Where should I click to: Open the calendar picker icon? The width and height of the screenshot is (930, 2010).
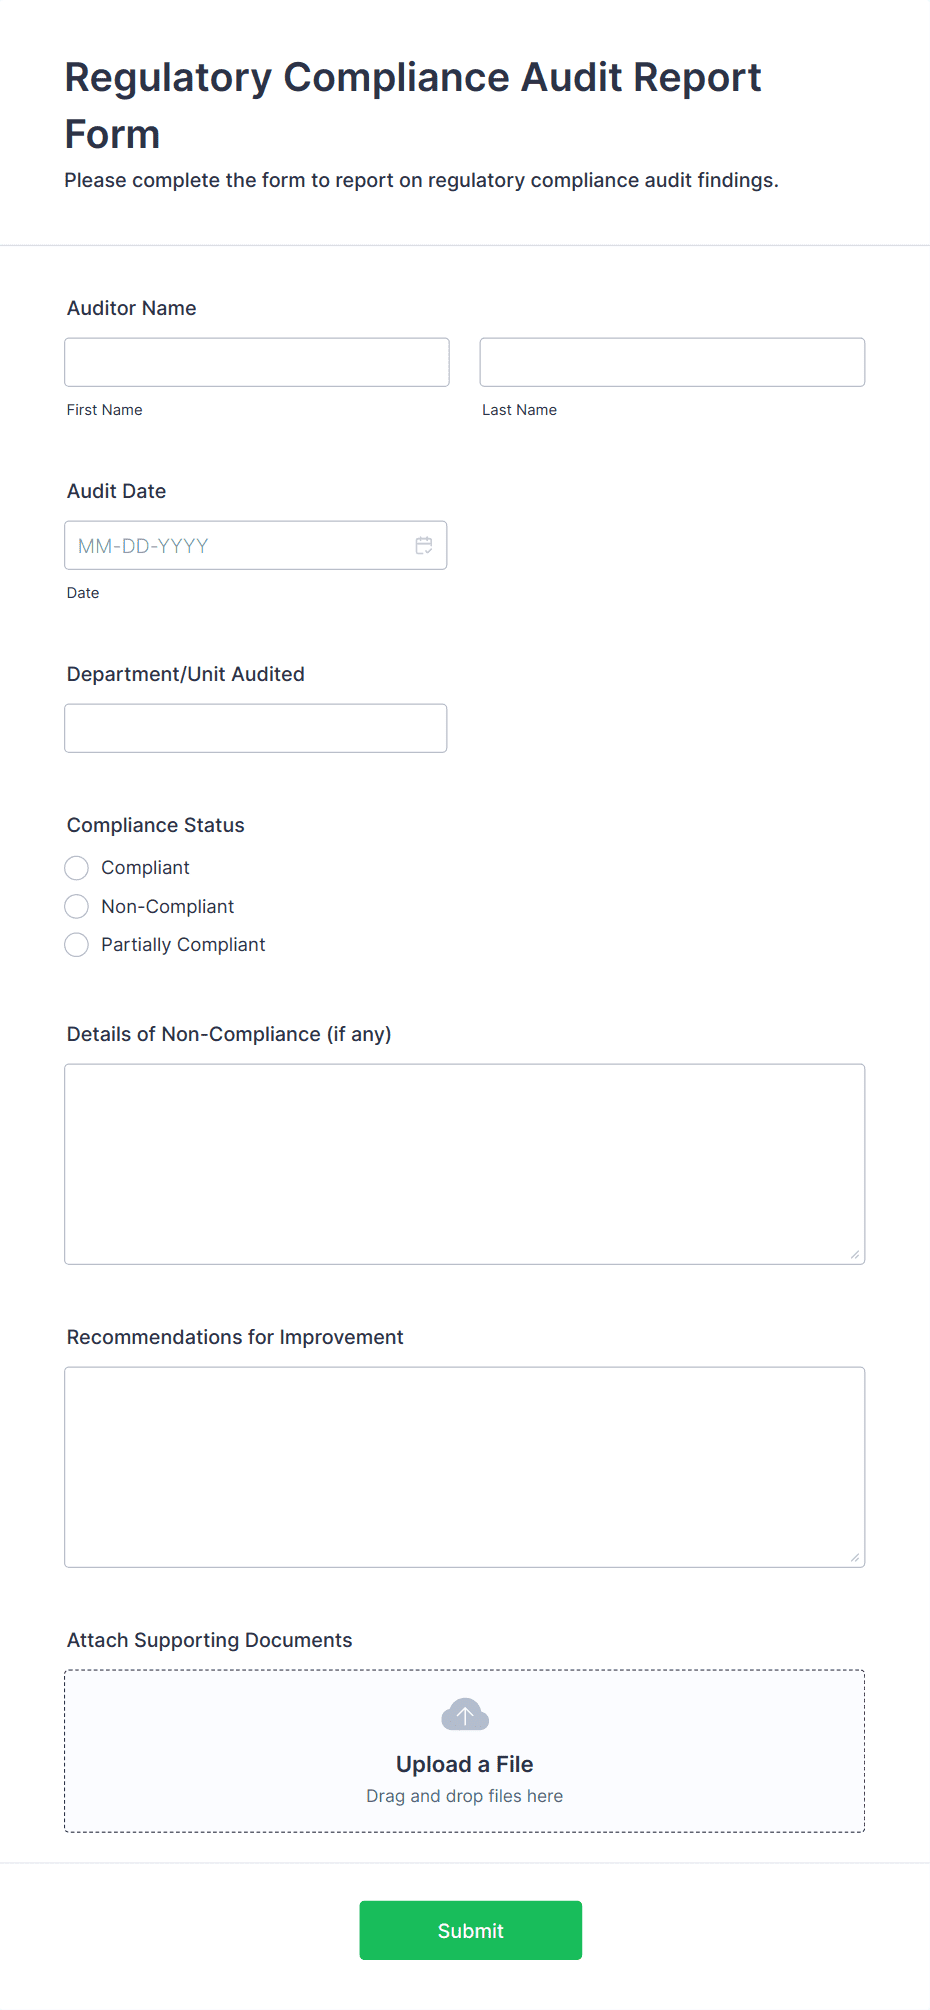(x=424, y=545)
